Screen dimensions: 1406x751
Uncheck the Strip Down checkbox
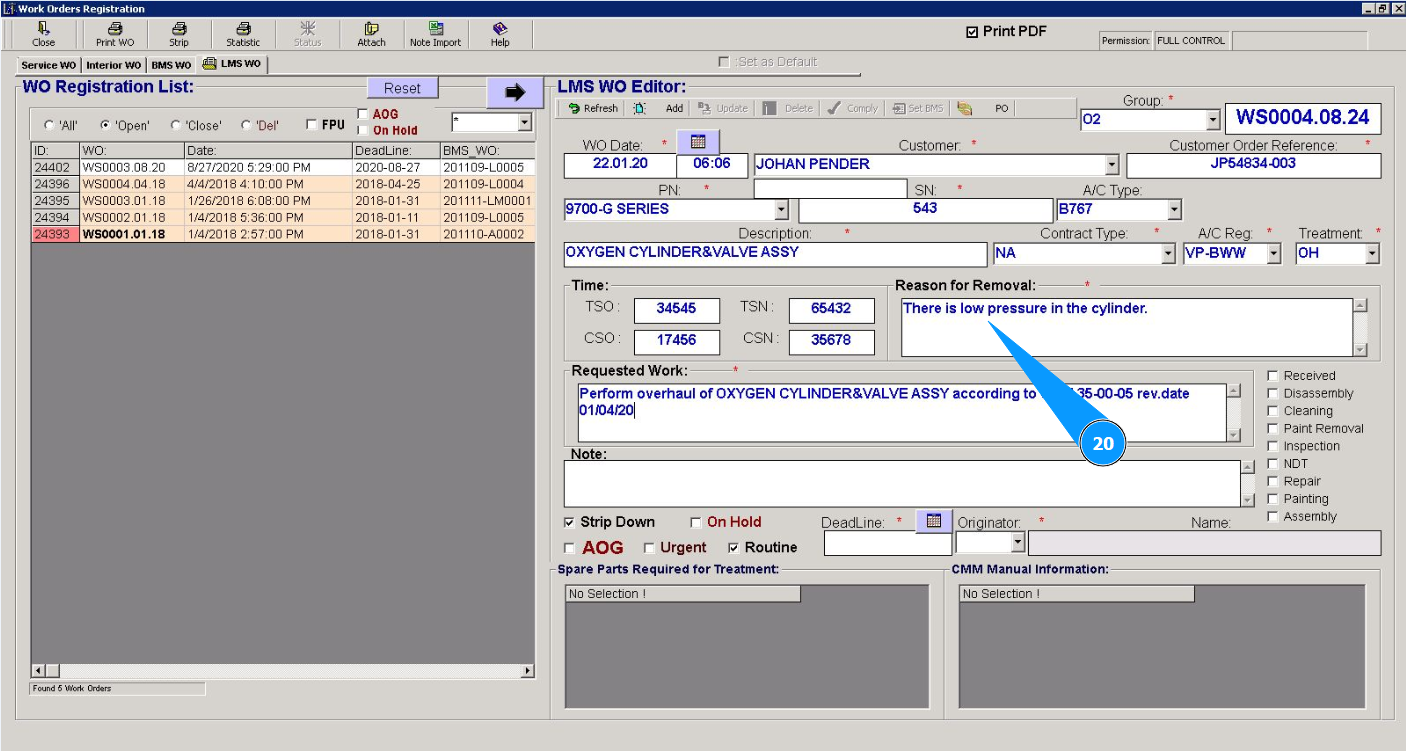(x=570, y=522)
